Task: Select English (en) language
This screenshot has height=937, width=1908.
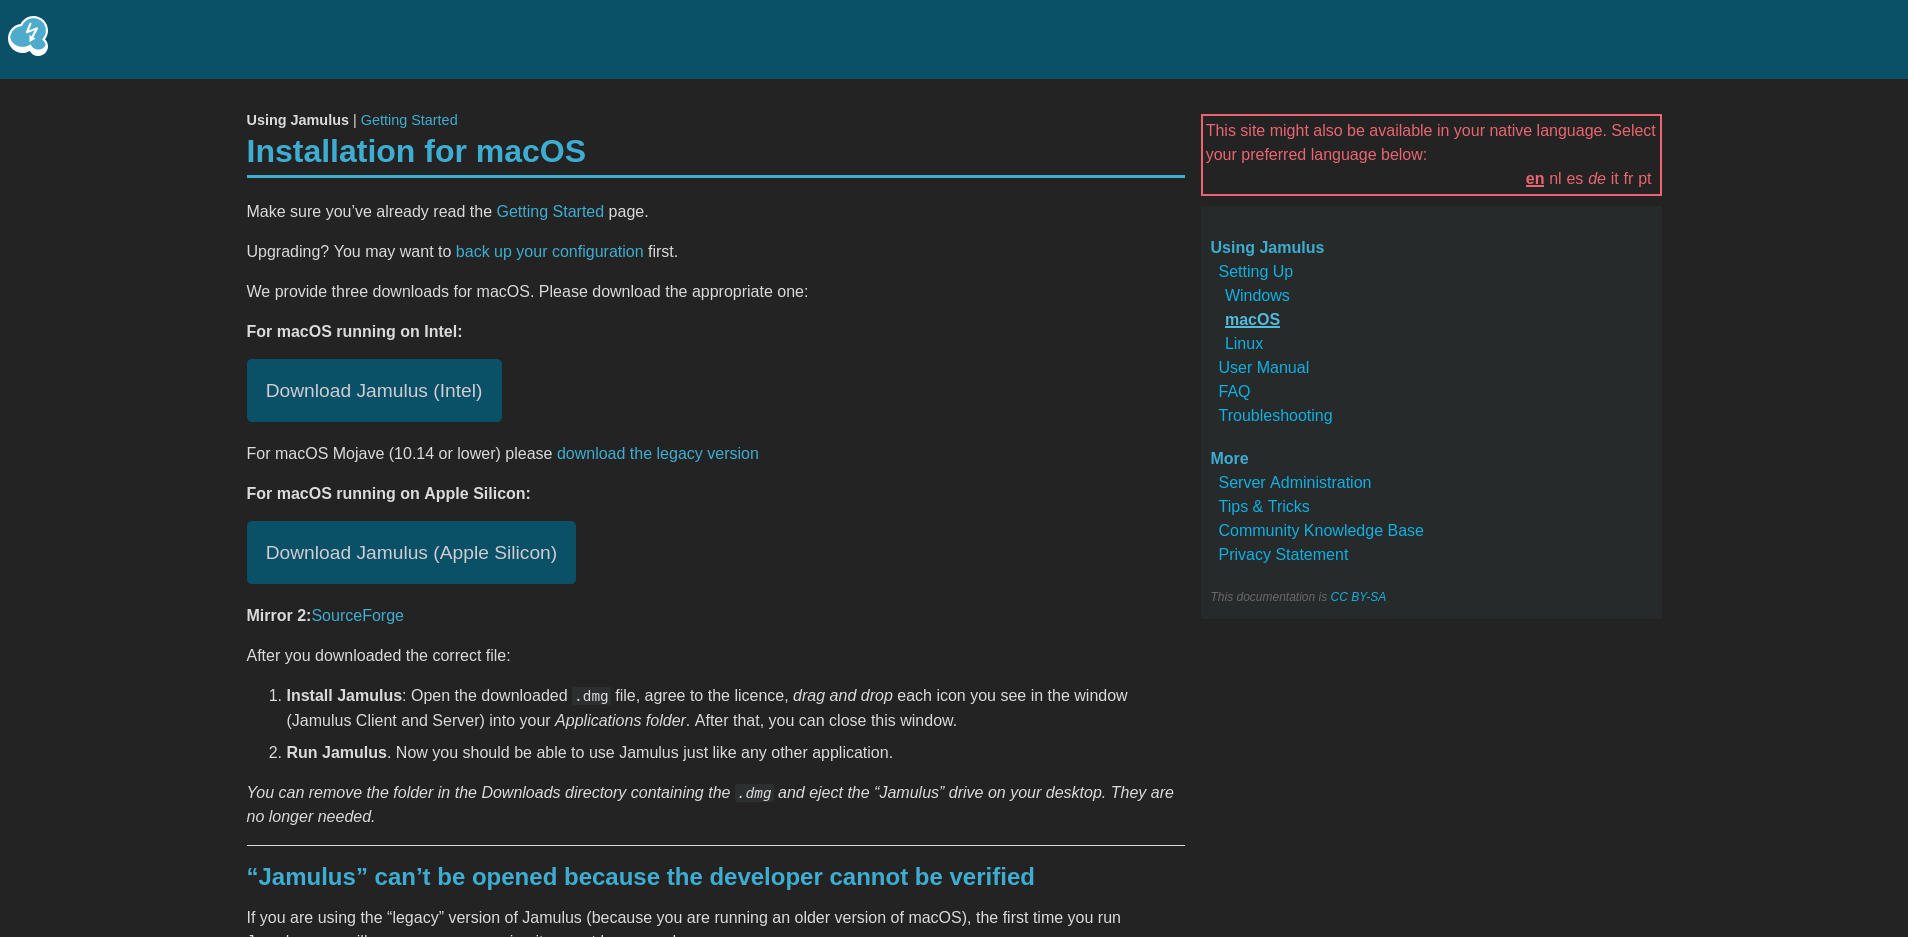Action: [1534, 179]
